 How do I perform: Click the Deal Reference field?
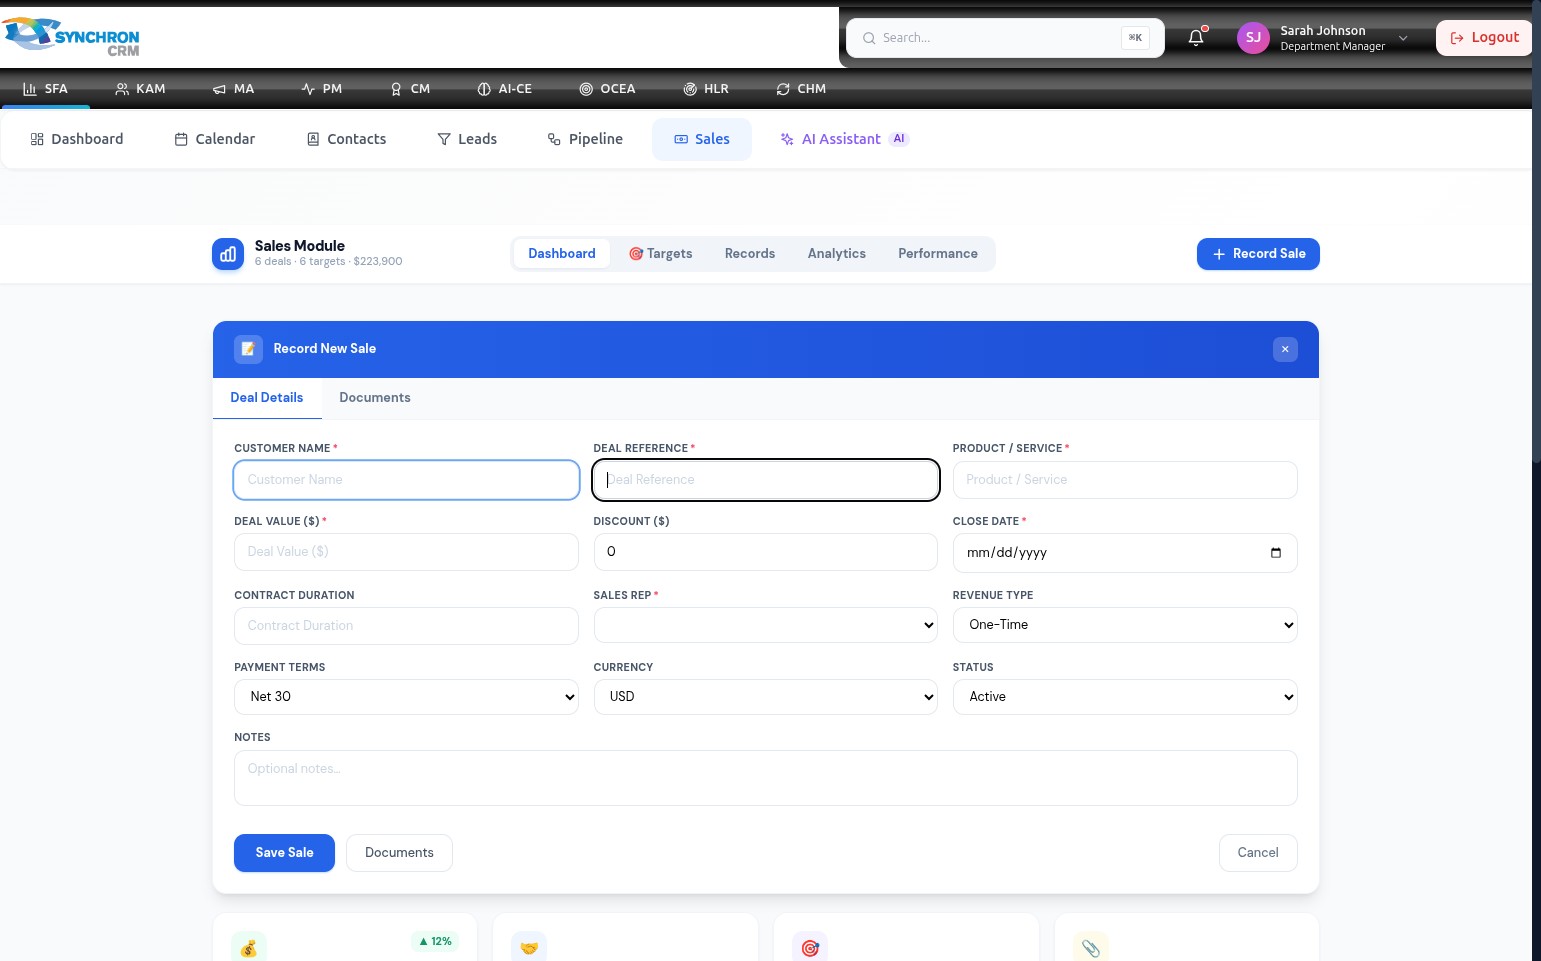point(766,480)
